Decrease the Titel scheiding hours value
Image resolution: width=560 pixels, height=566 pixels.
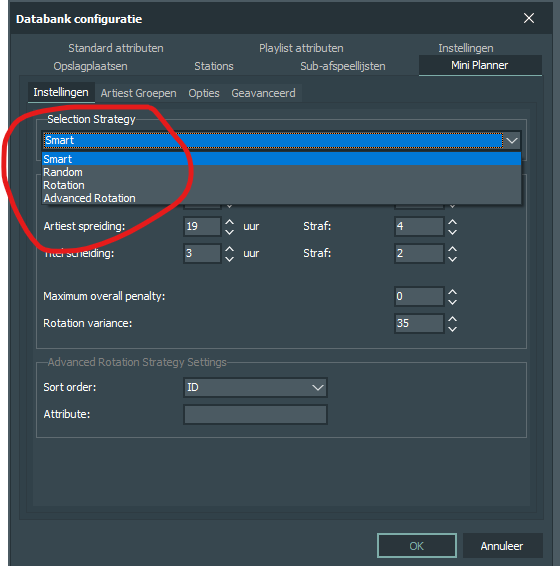point(229,259)
